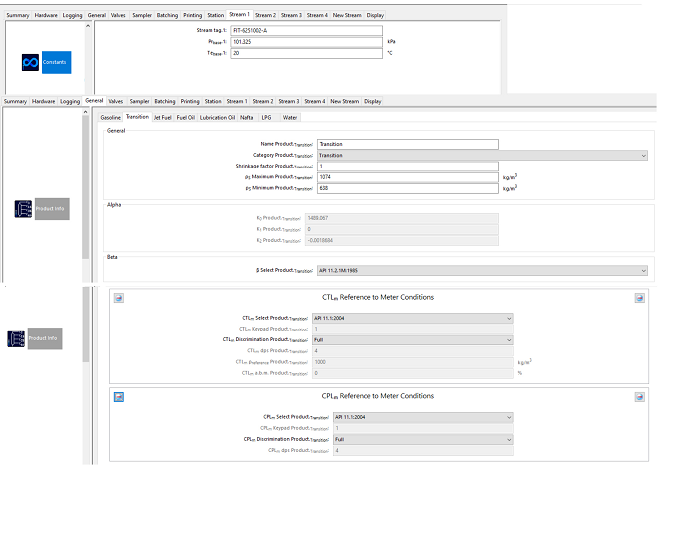Click the Name Product Transition field
Viewport: 682px width, 546px height.
click(x=408, y=144)
